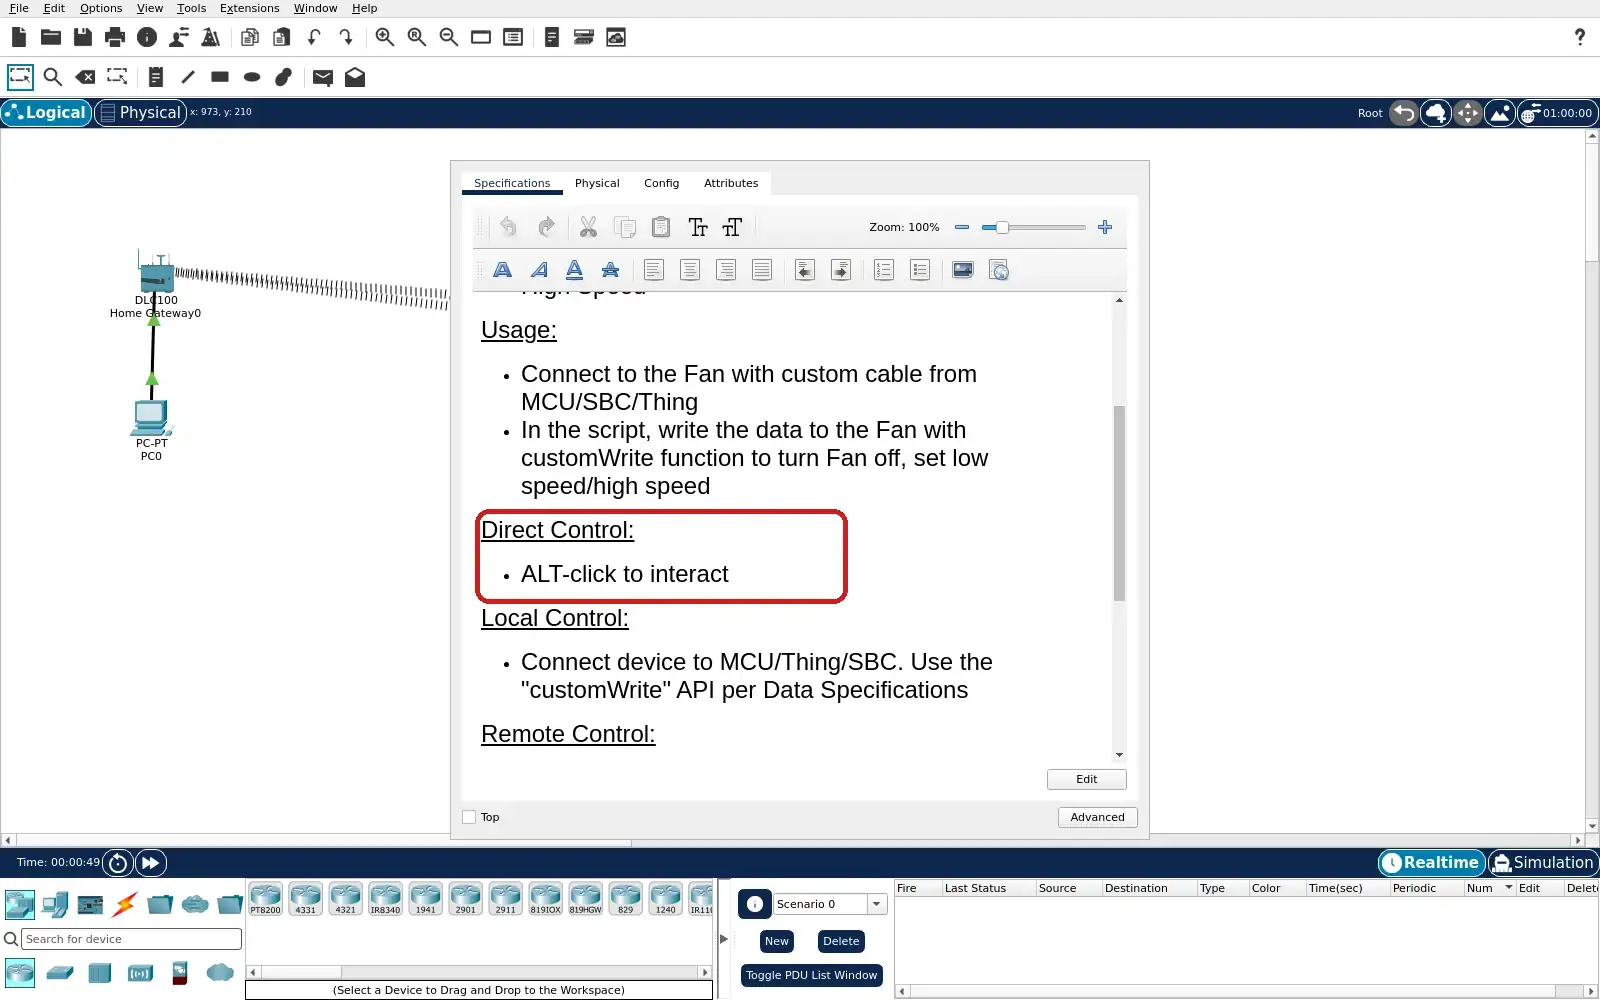Open the Tools menu
1600x1000 pixels.
click(x=191, y=8)
